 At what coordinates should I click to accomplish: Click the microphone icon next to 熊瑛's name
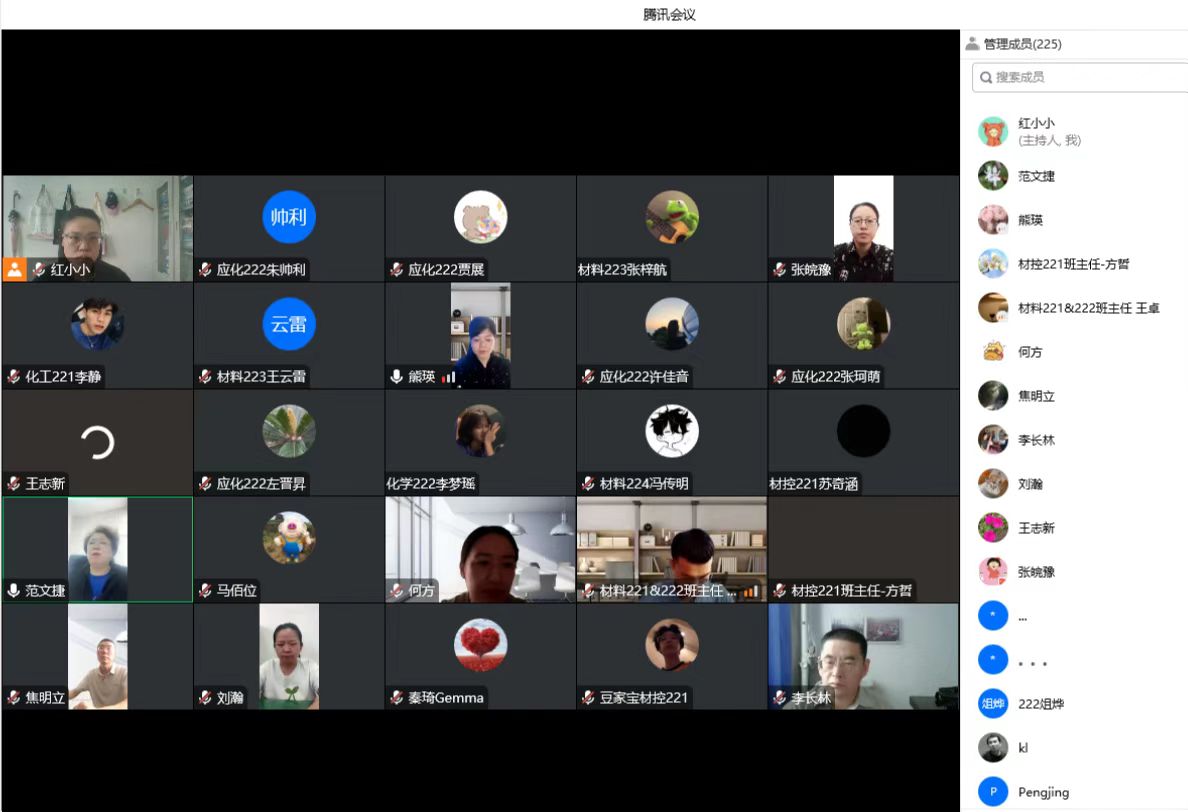point(397,377)
